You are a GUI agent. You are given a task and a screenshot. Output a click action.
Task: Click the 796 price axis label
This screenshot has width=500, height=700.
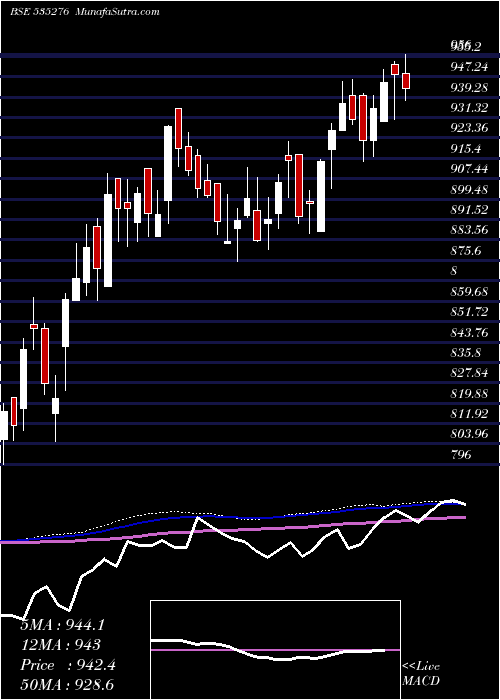(461, 454)
